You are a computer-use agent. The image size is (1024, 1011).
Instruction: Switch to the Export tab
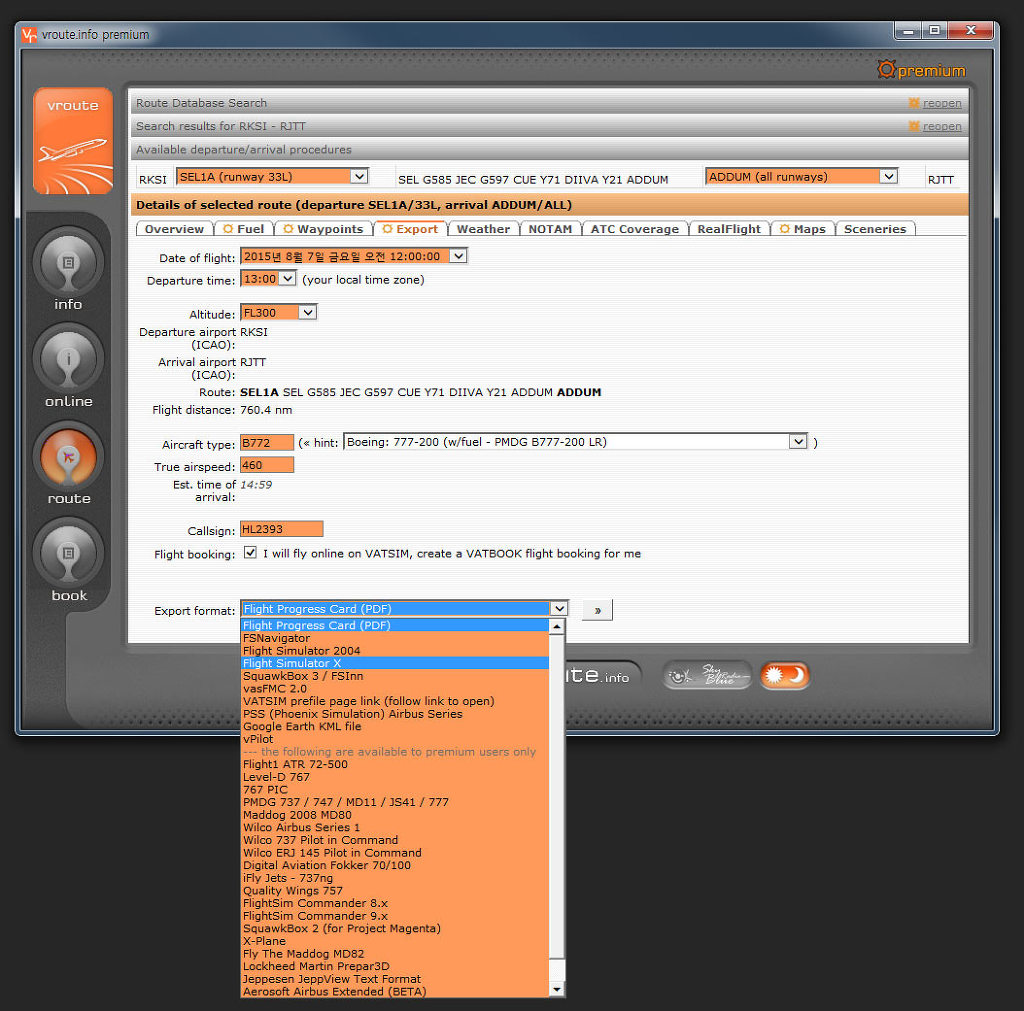point(410,229)
